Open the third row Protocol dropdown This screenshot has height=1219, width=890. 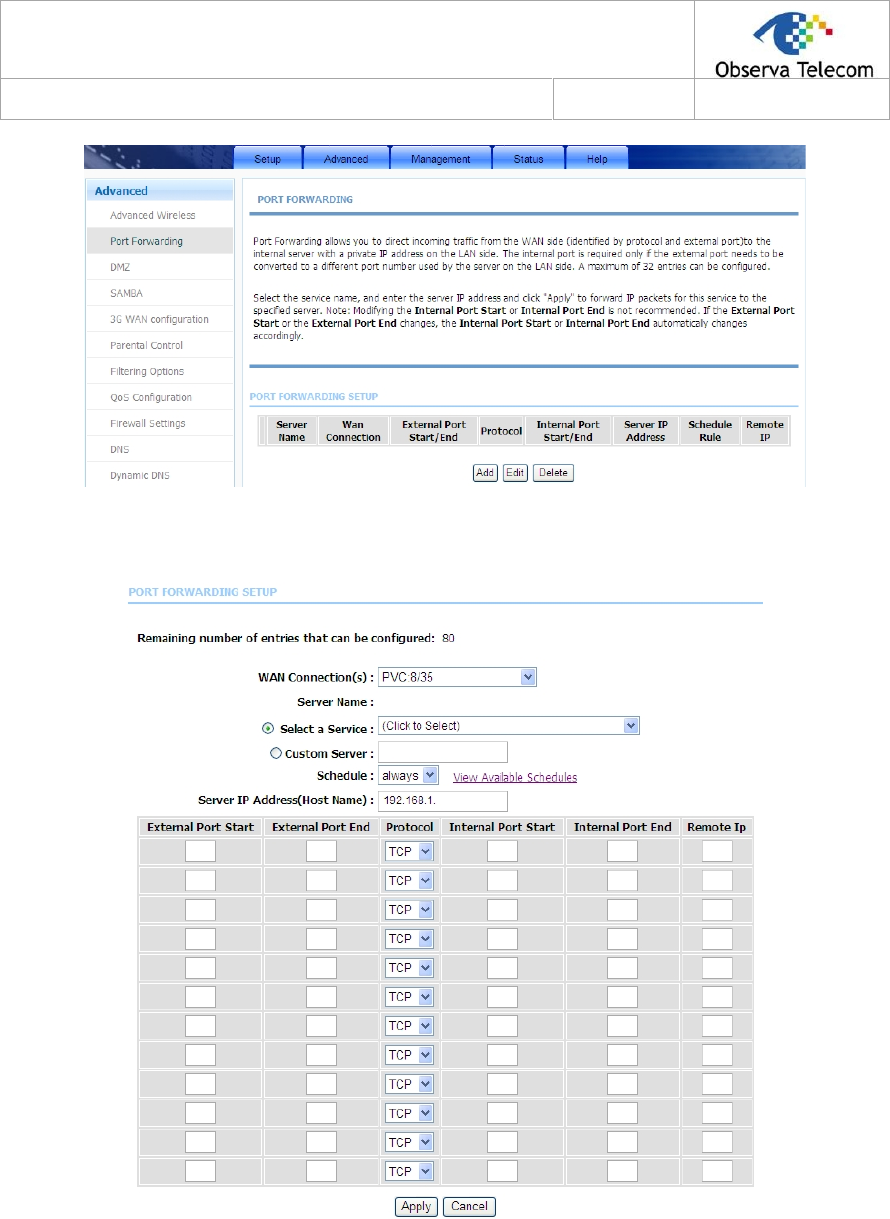click(409, 910)
